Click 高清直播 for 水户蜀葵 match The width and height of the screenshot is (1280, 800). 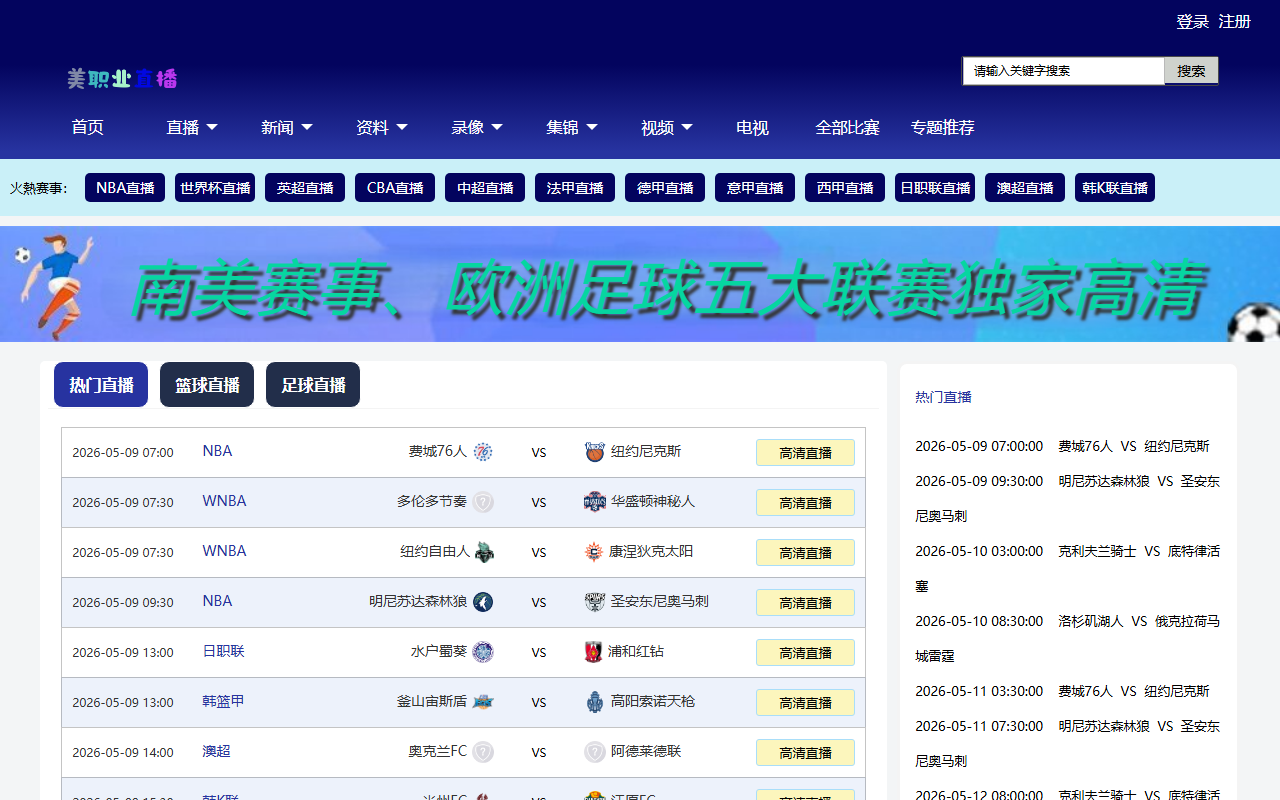click(805, 653)
